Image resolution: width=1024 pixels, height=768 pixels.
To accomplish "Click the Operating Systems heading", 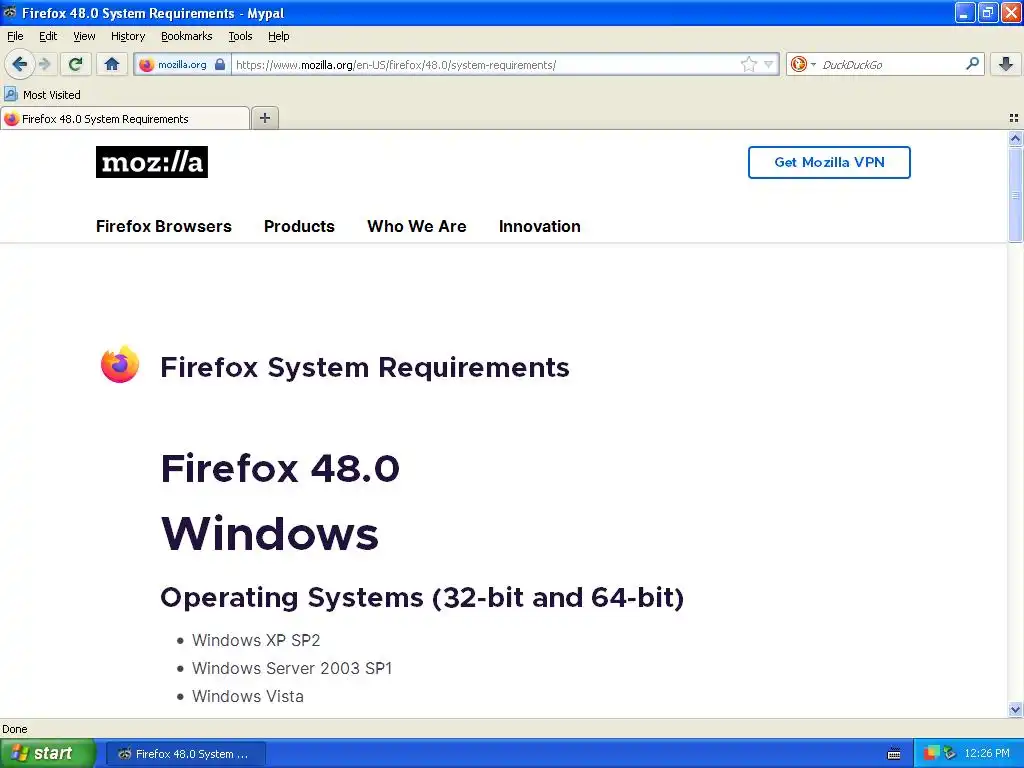I will click(x=422, y=598).
